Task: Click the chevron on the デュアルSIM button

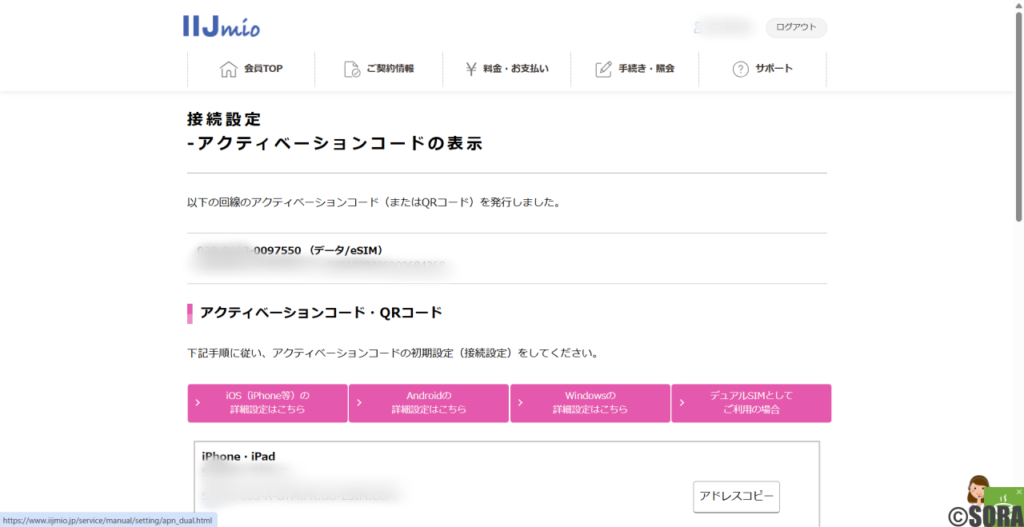Action: (682, 403)
